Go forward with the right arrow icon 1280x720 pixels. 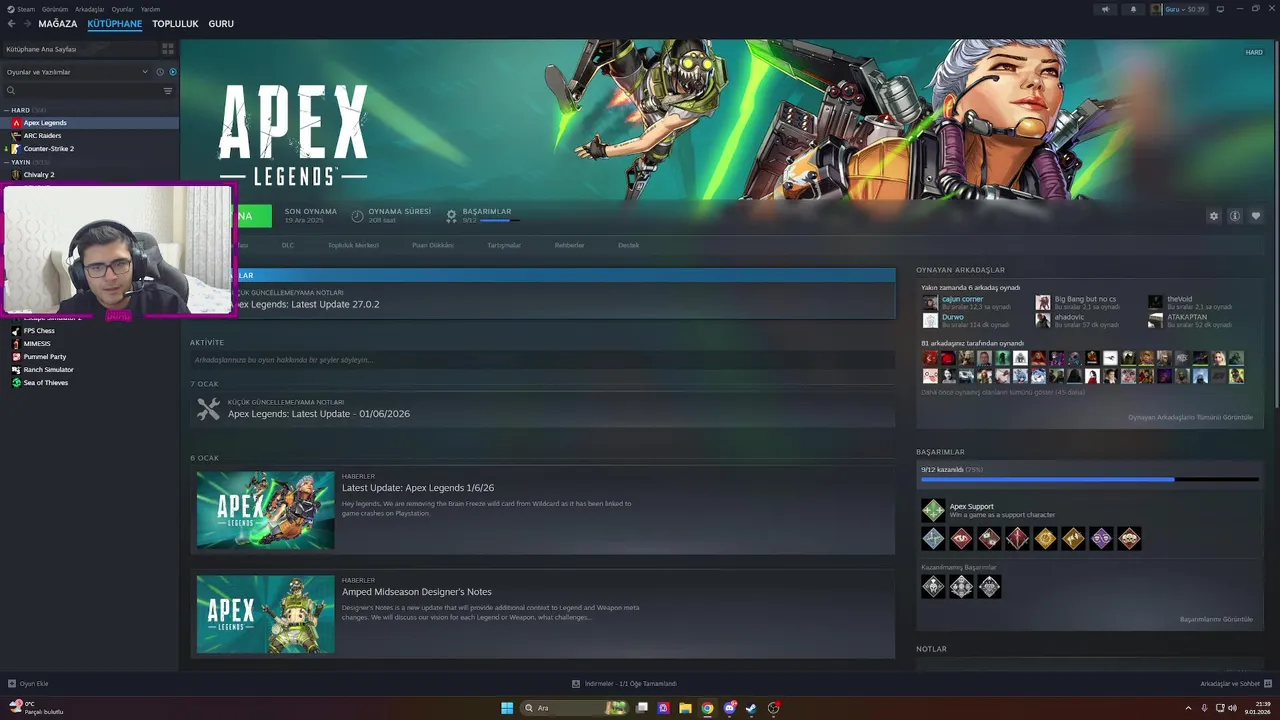(26, 24)
